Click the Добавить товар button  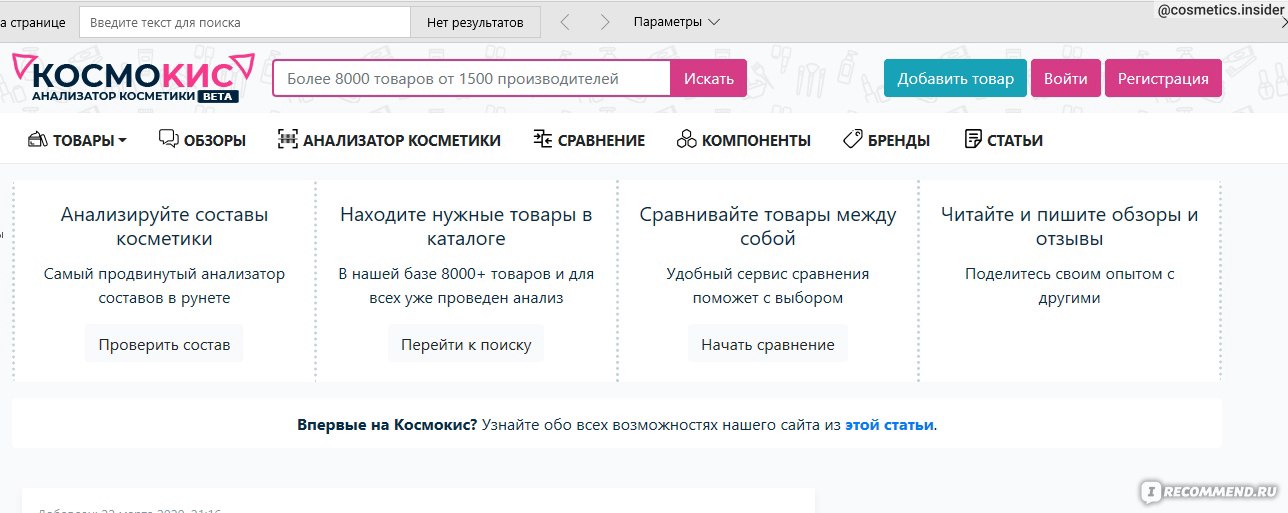[955, 78]
